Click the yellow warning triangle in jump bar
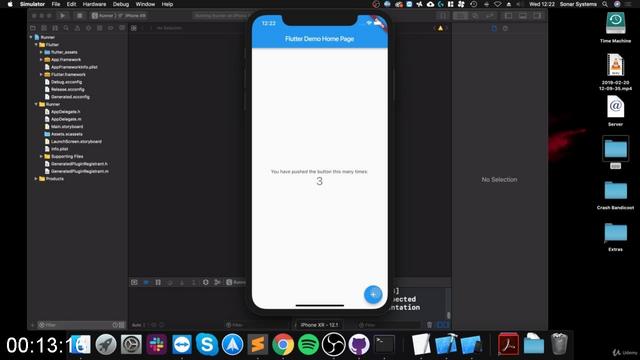The height and width of the screenshot is (360, 640). 440,28
